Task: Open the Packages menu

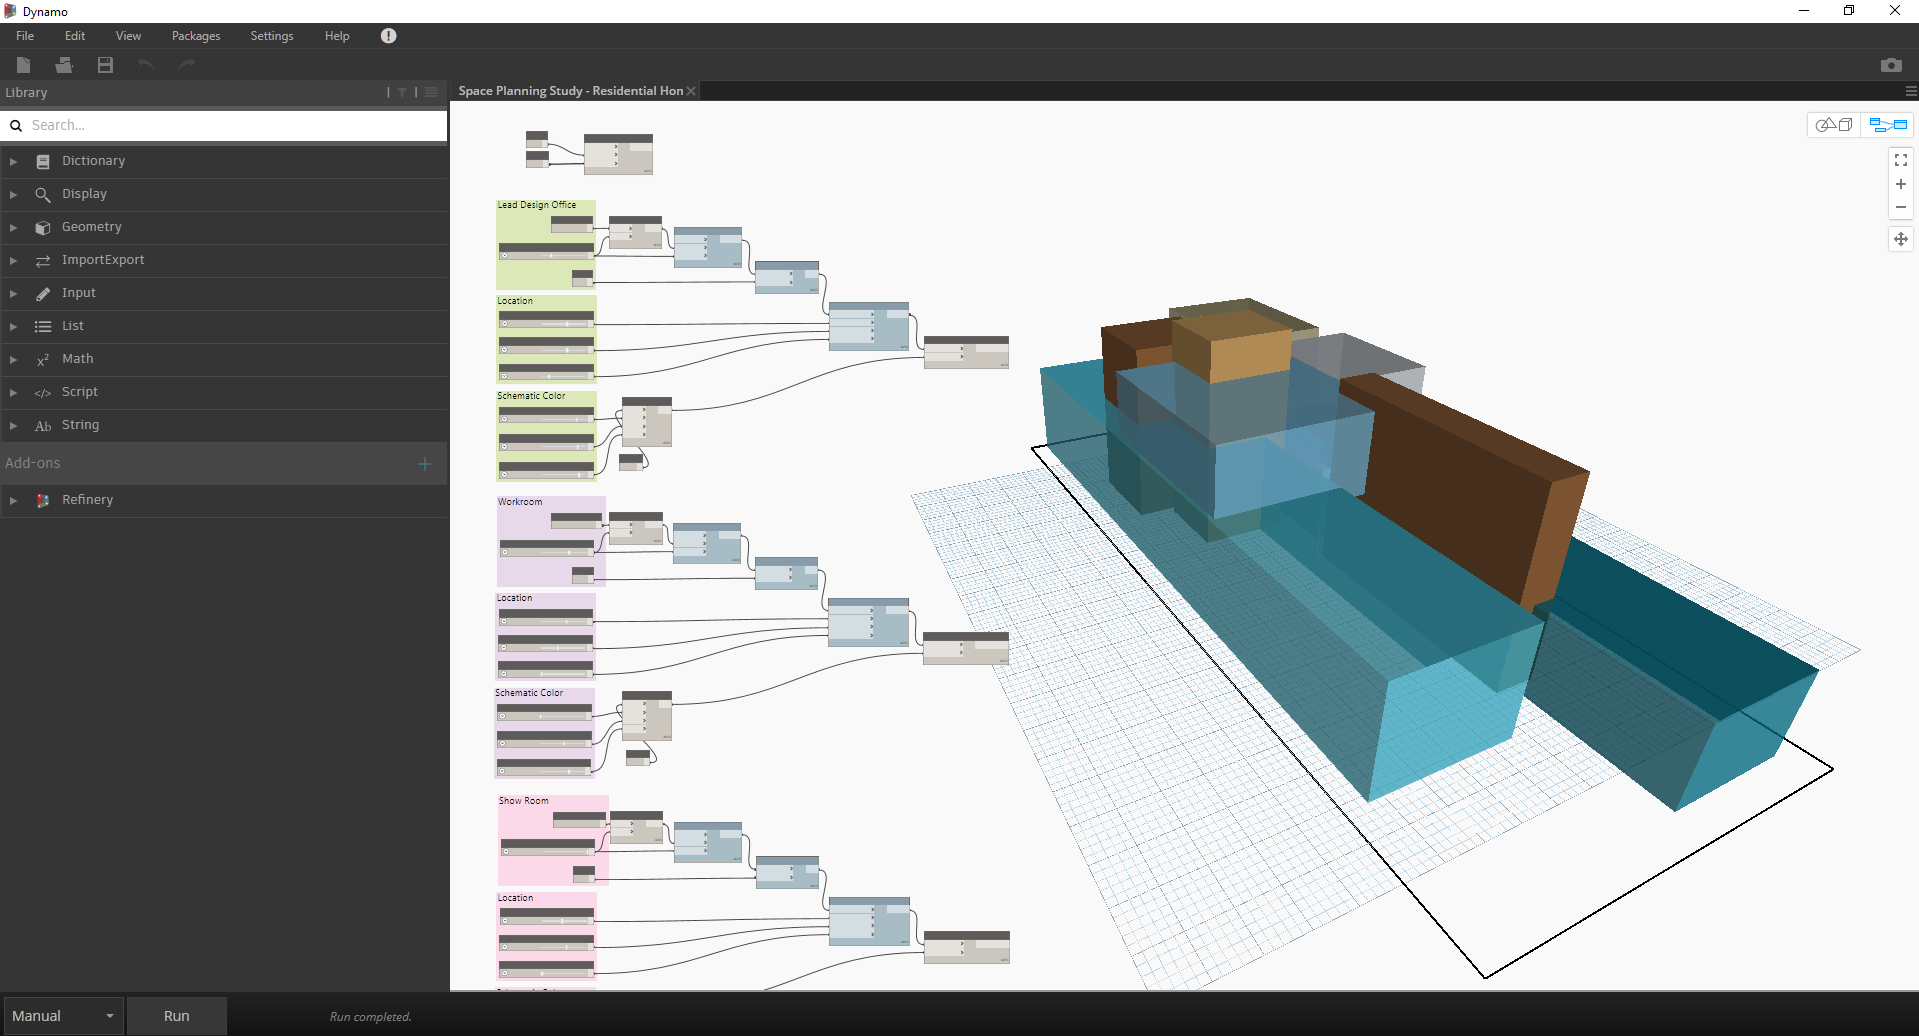Action: (194, 35)
